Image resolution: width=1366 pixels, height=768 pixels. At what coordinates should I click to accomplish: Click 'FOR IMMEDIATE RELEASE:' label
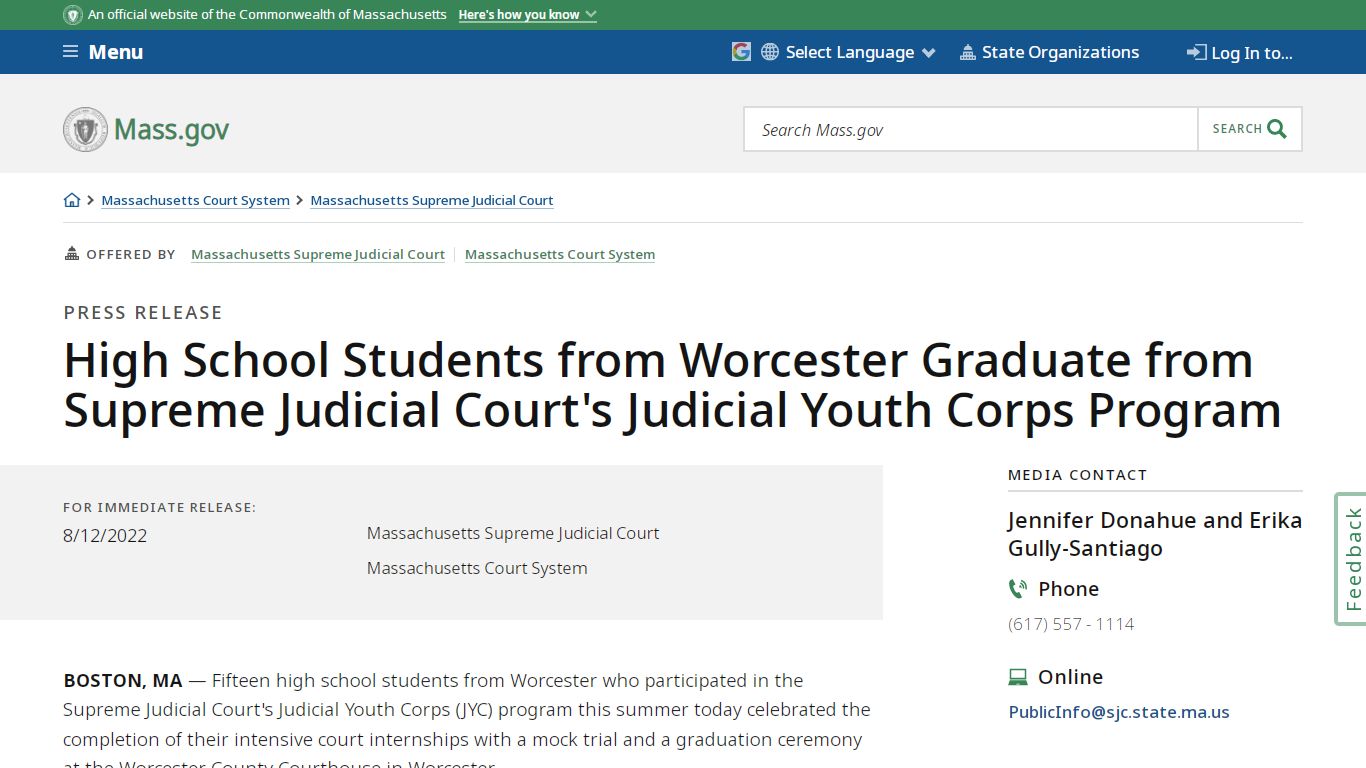[x=160, y=507]
